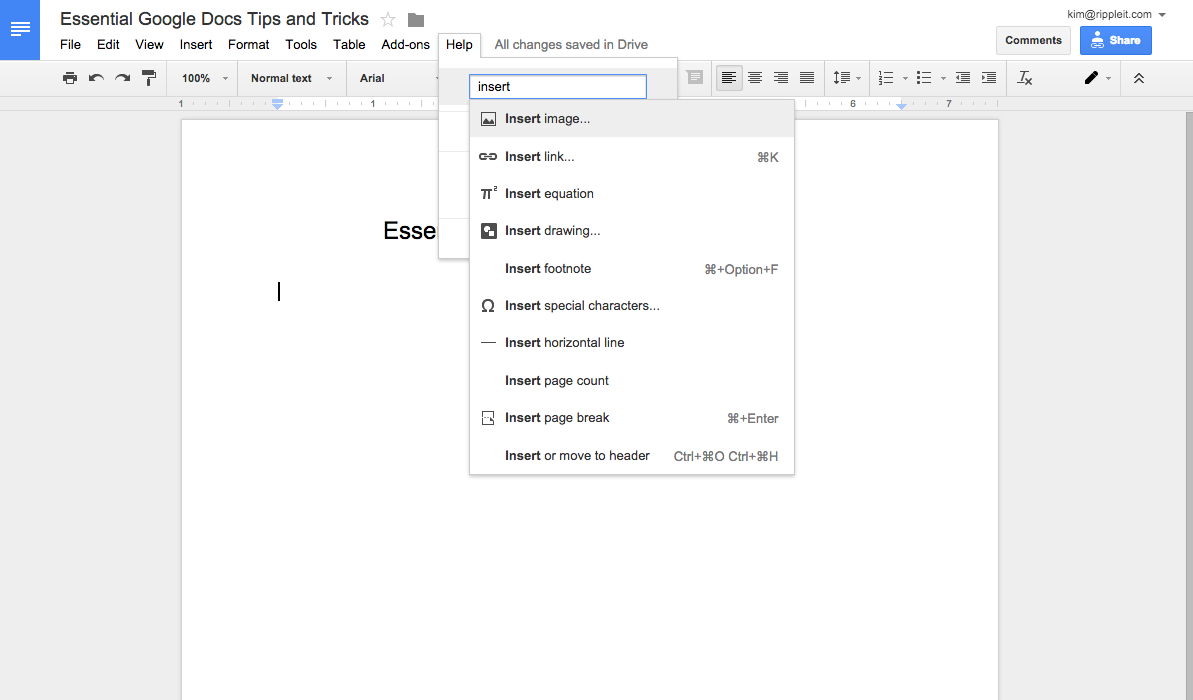
Task: Choose Insert special characters… result
Action: 631,306
